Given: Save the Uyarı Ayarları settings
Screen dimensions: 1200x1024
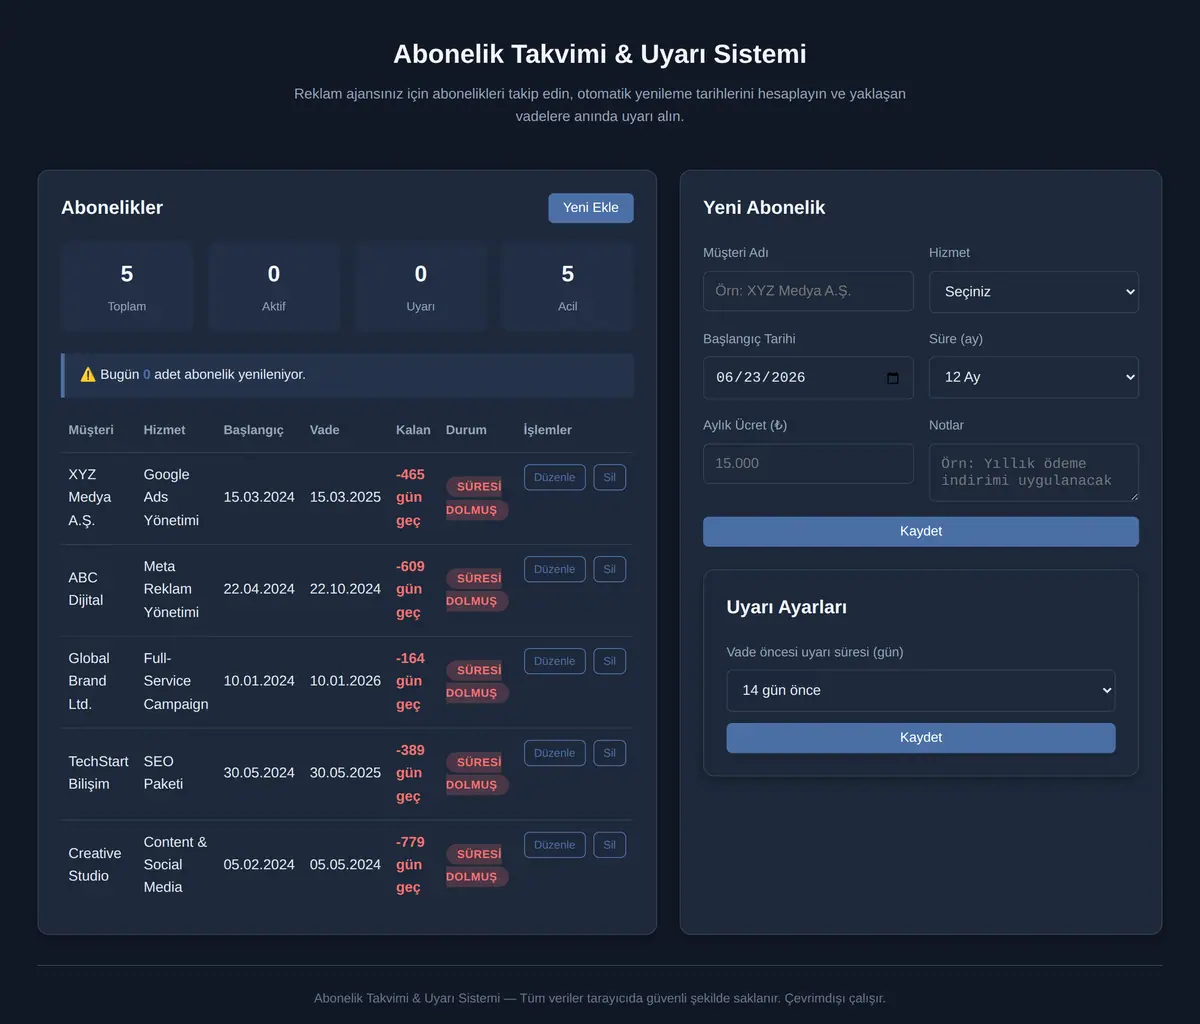Looking at the screenshot, I should (921, 738).
